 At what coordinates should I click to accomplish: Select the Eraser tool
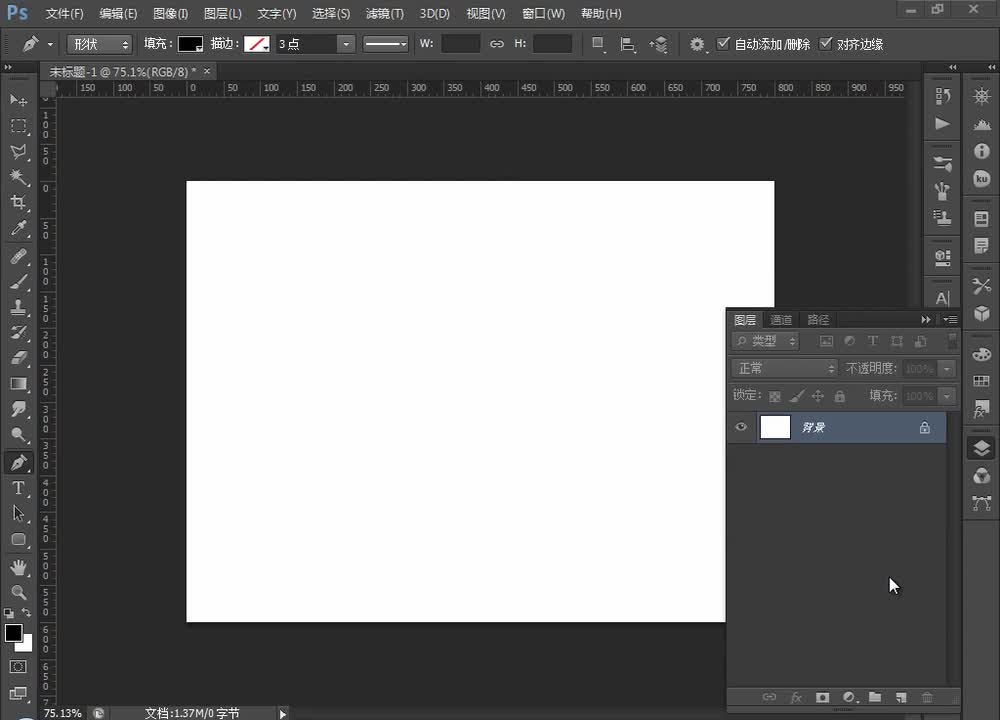(x=18, y=358)
